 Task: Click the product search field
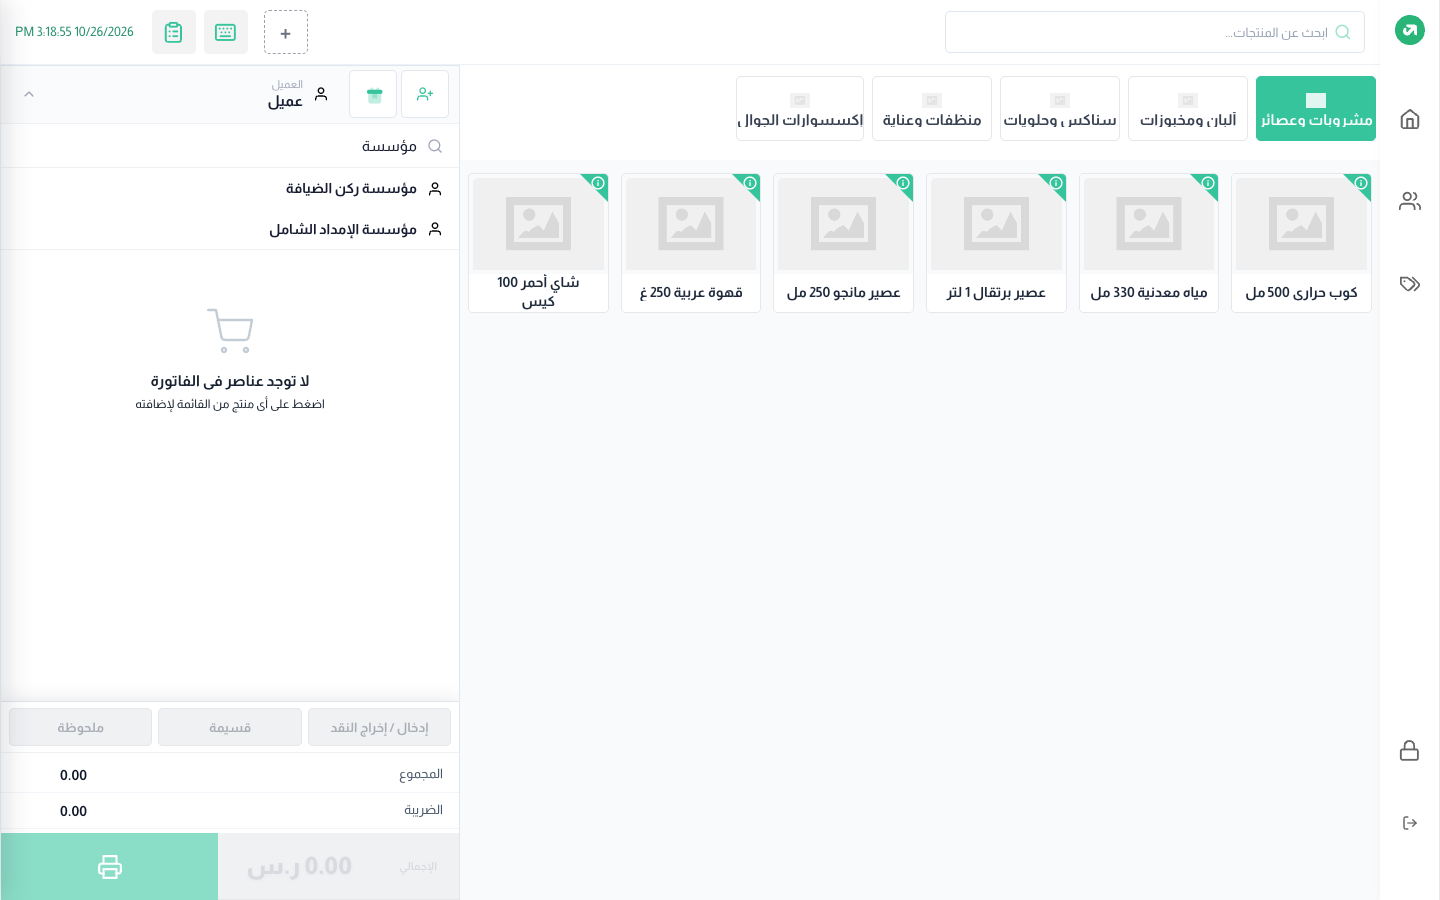(1155, 32)
